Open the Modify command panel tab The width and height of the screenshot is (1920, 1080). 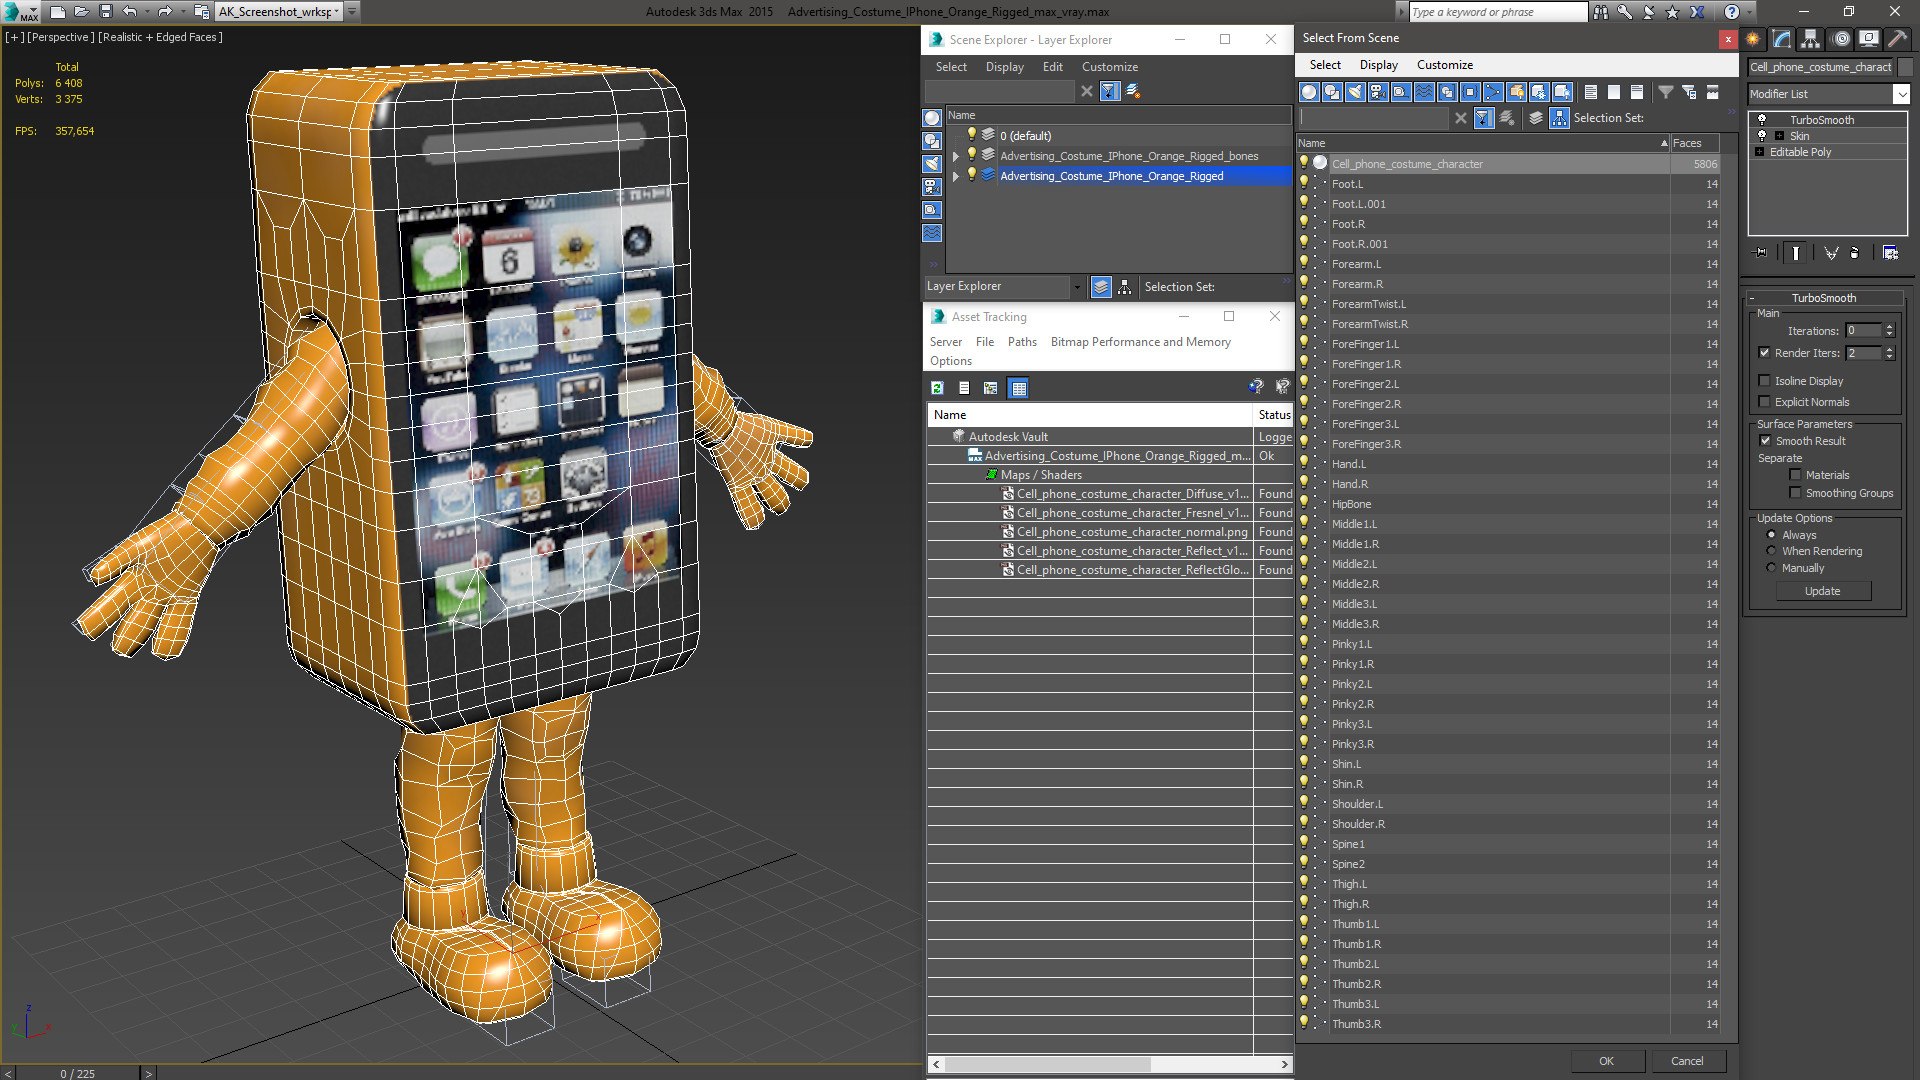(x=1782, y=39)
